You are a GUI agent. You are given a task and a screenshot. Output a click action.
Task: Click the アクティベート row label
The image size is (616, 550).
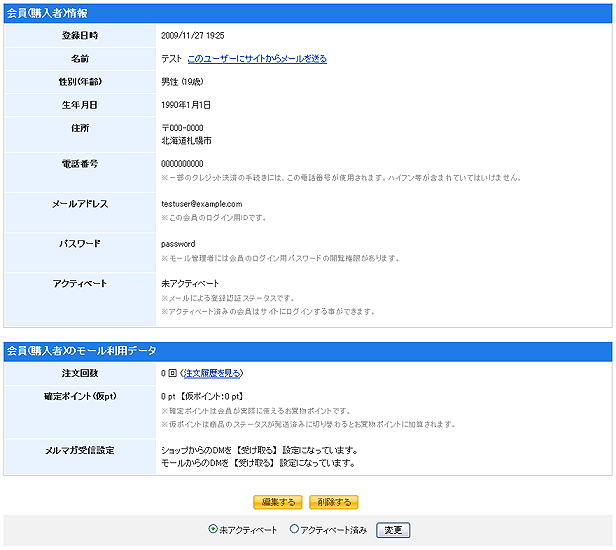point(80,284)
